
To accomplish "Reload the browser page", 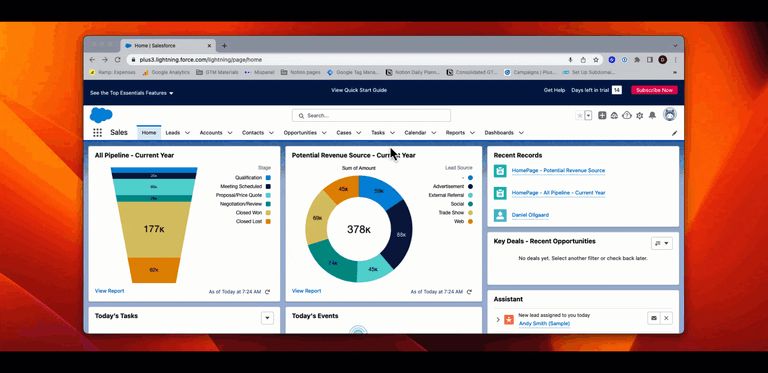I will click(118, 60).
